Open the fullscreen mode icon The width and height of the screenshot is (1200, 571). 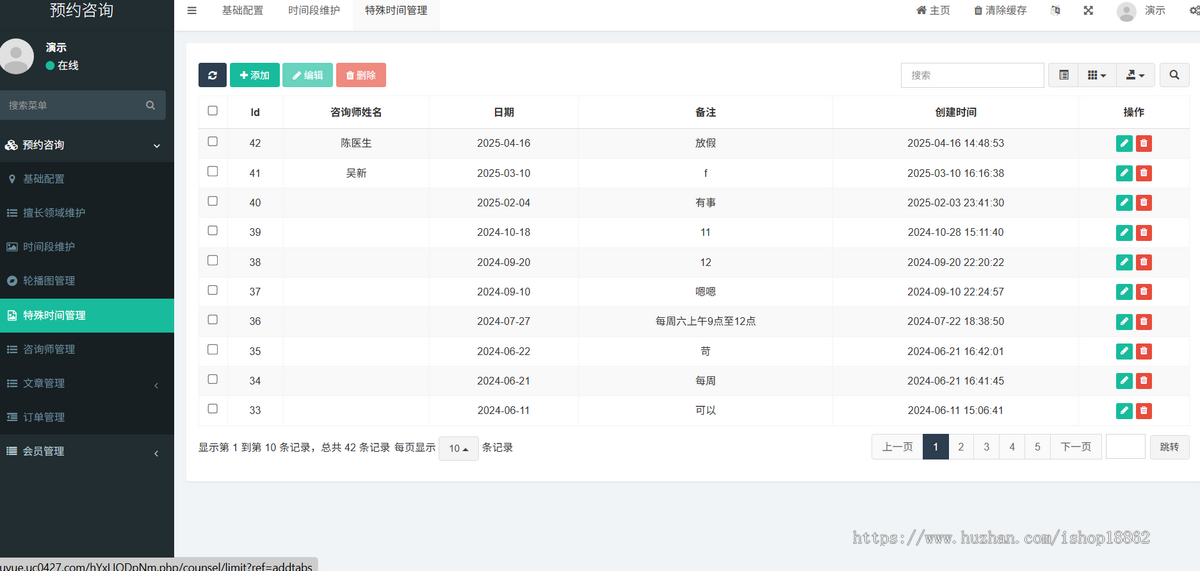[1088, 10]
